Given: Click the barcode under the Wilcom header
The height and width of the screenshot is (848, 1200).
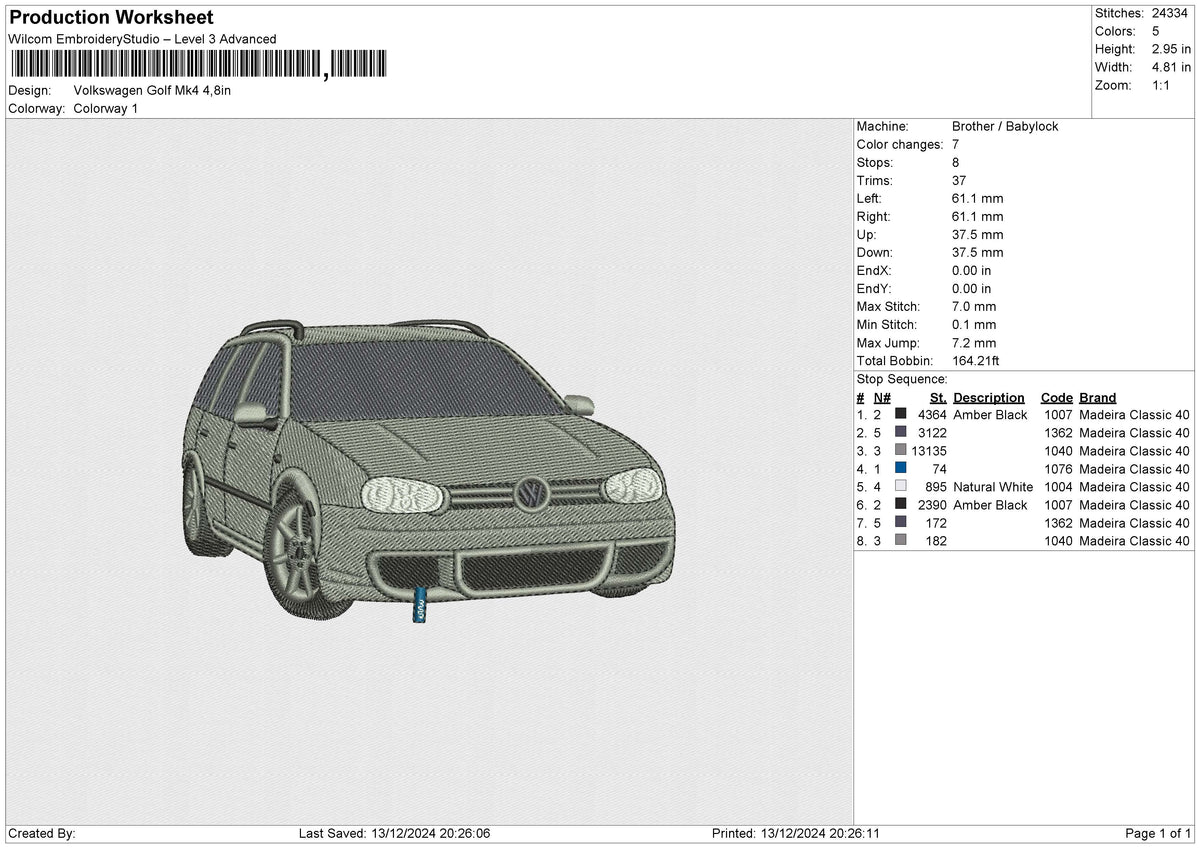Looking at the screenshot, I should pyautogui.click(x=198, y=65).
